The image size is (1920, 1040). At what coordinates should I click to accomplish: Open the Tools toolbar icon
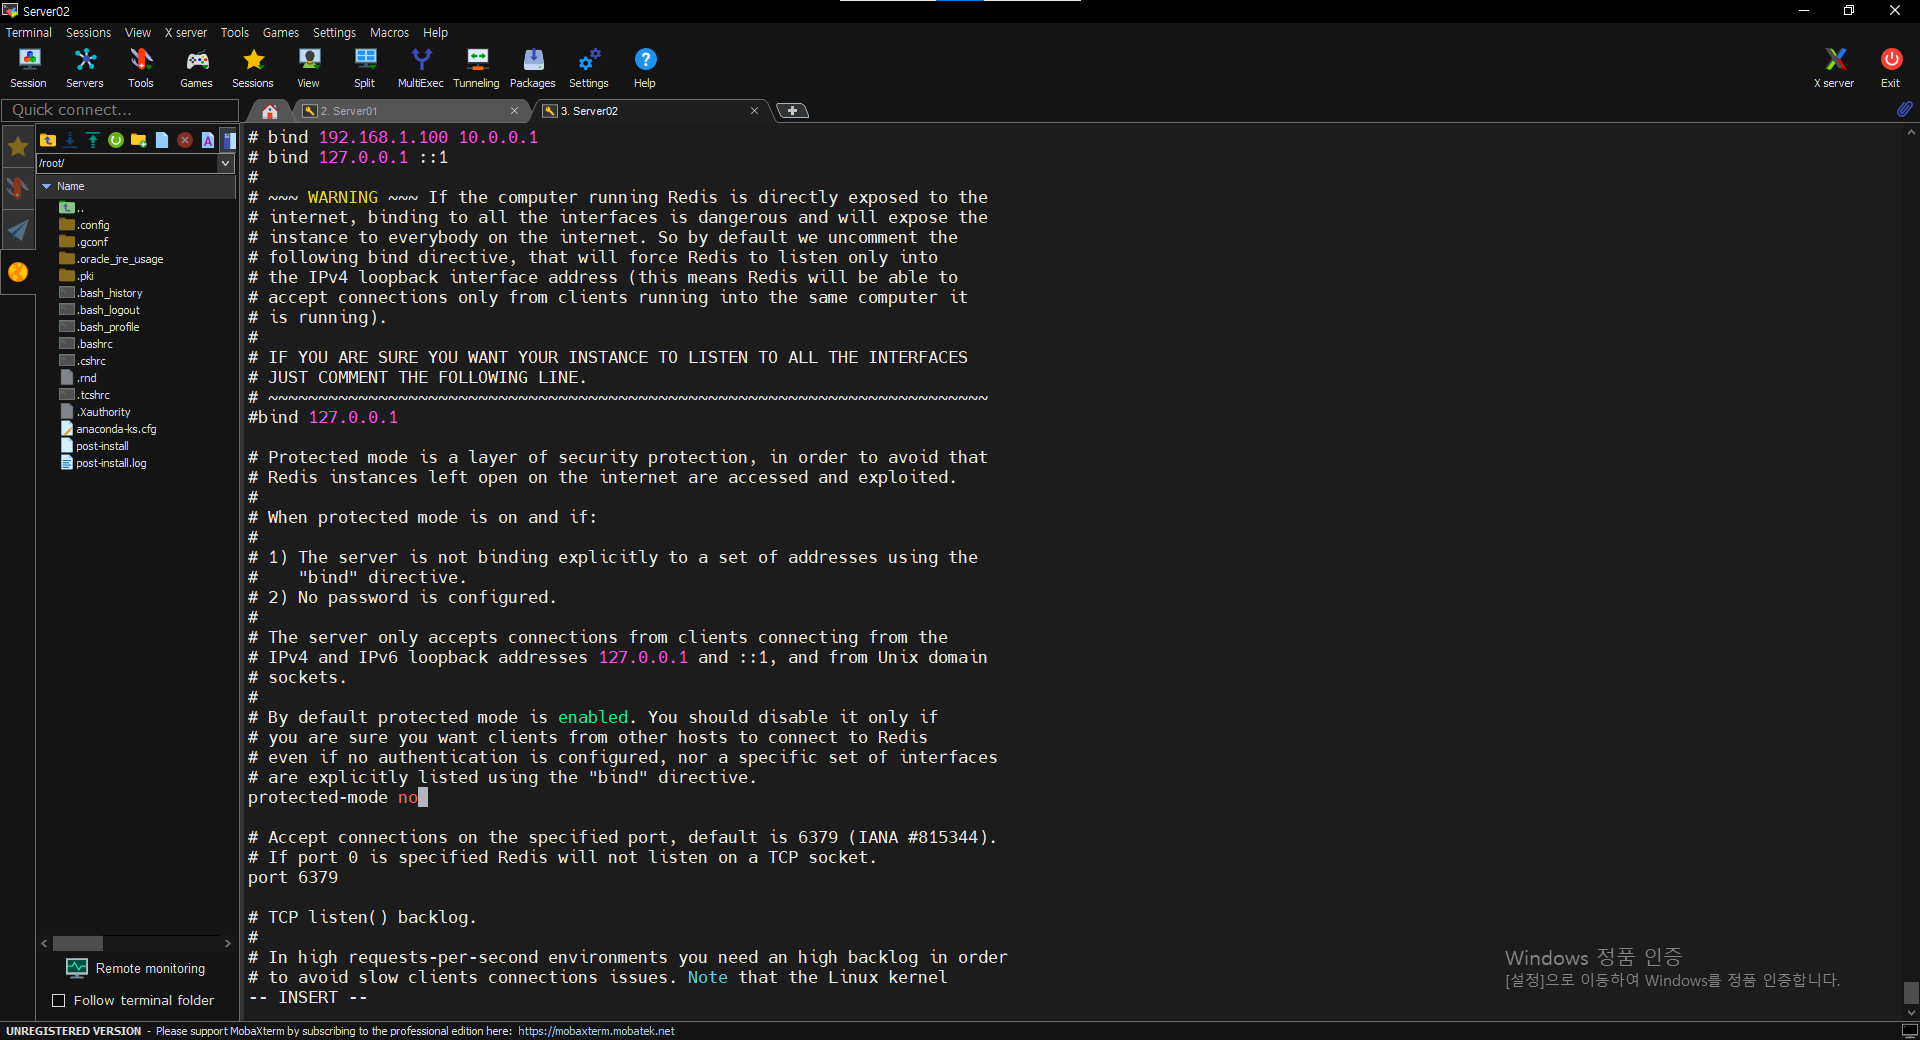[141, 68]
